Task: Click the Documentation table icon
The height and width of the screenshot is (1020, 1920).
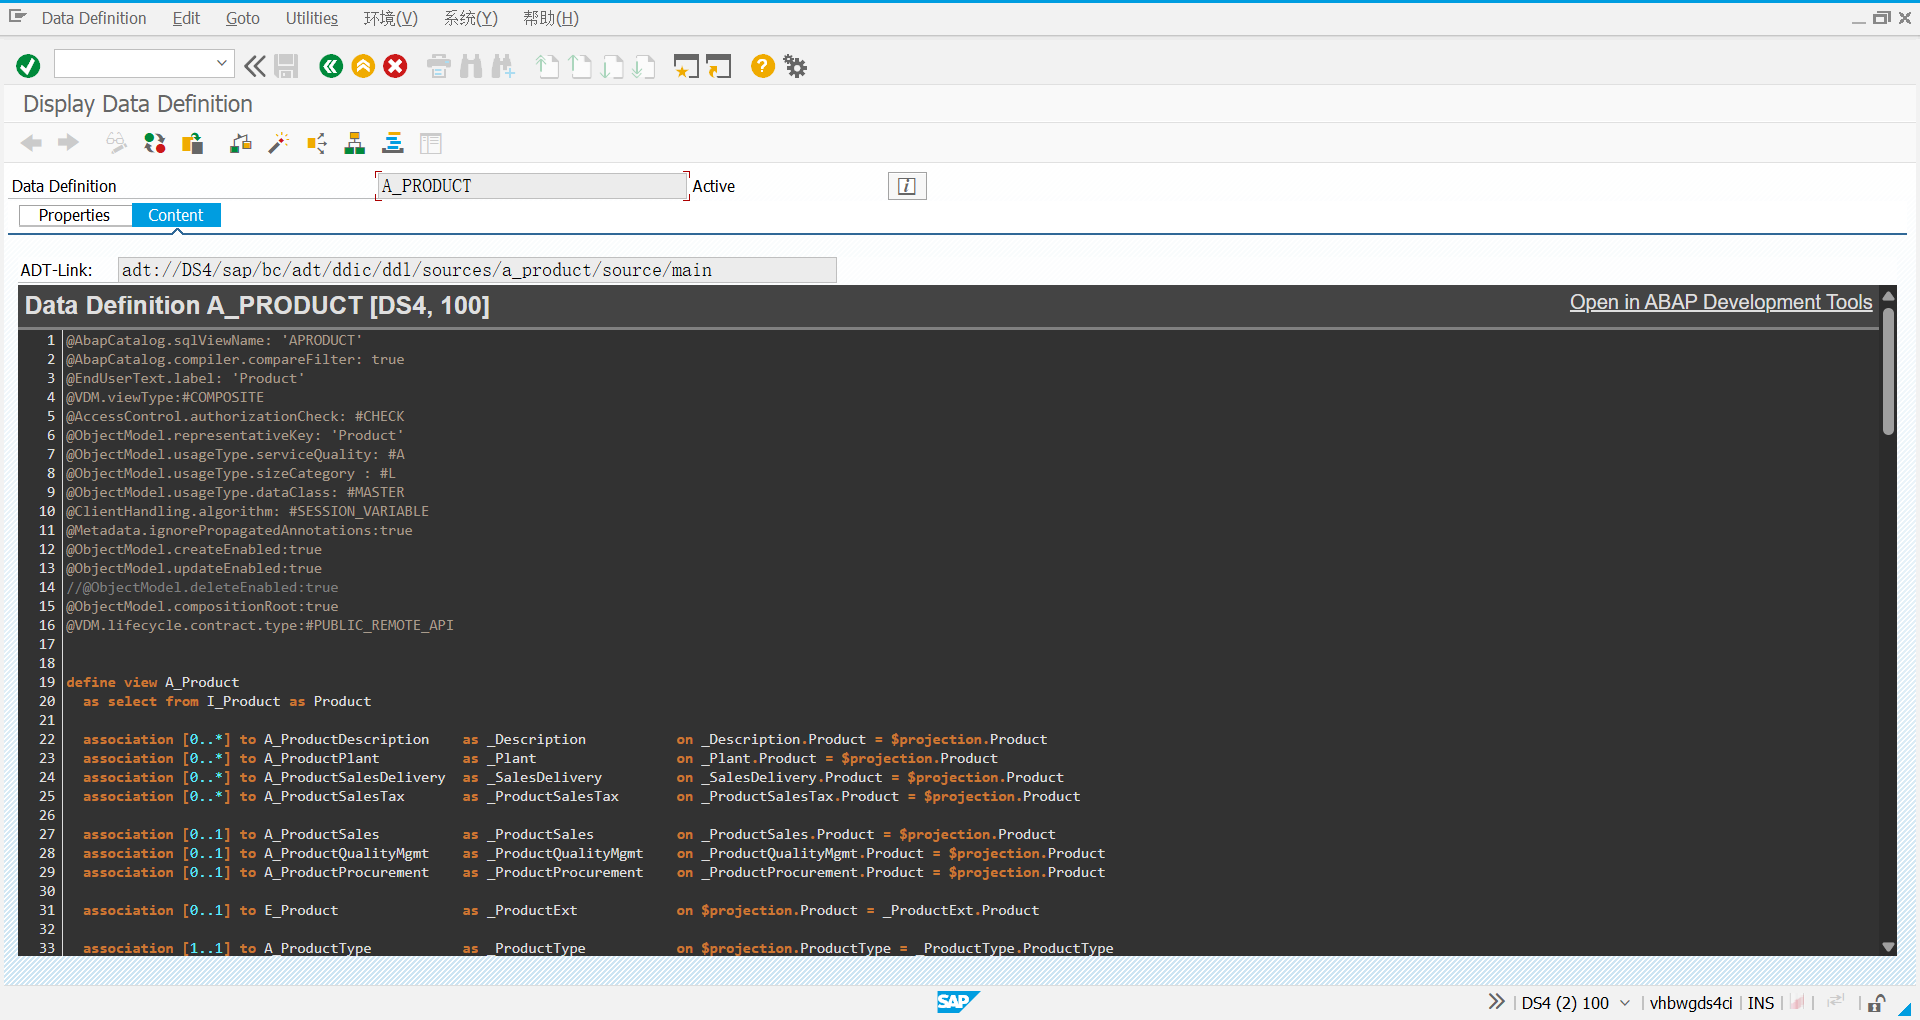Action: [x=431, y=143]
